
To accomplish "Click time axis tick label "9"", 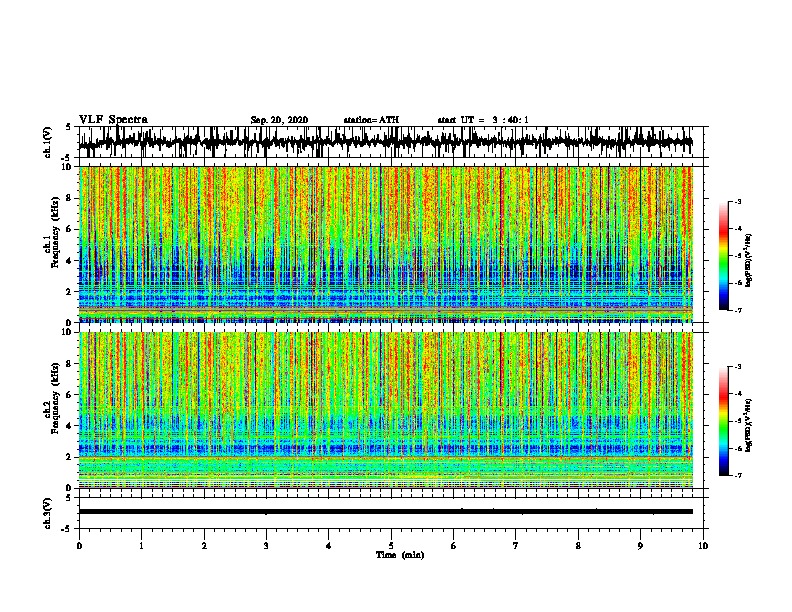I will pyautogui.click(x=640, y=546).
